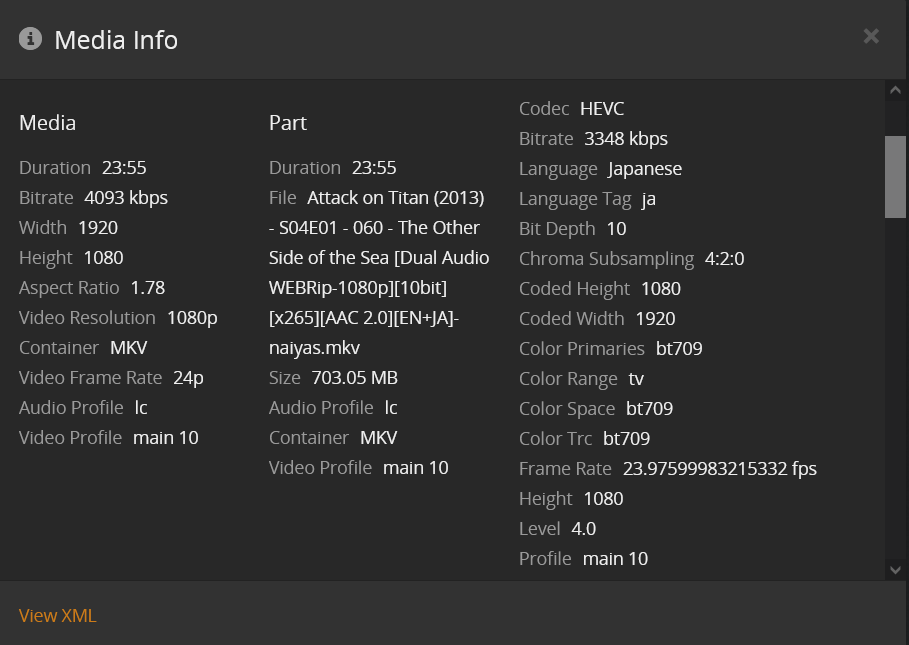Click the 4093 kbps media bitrate value
909x645 pixels.
(x=126, y=197)
